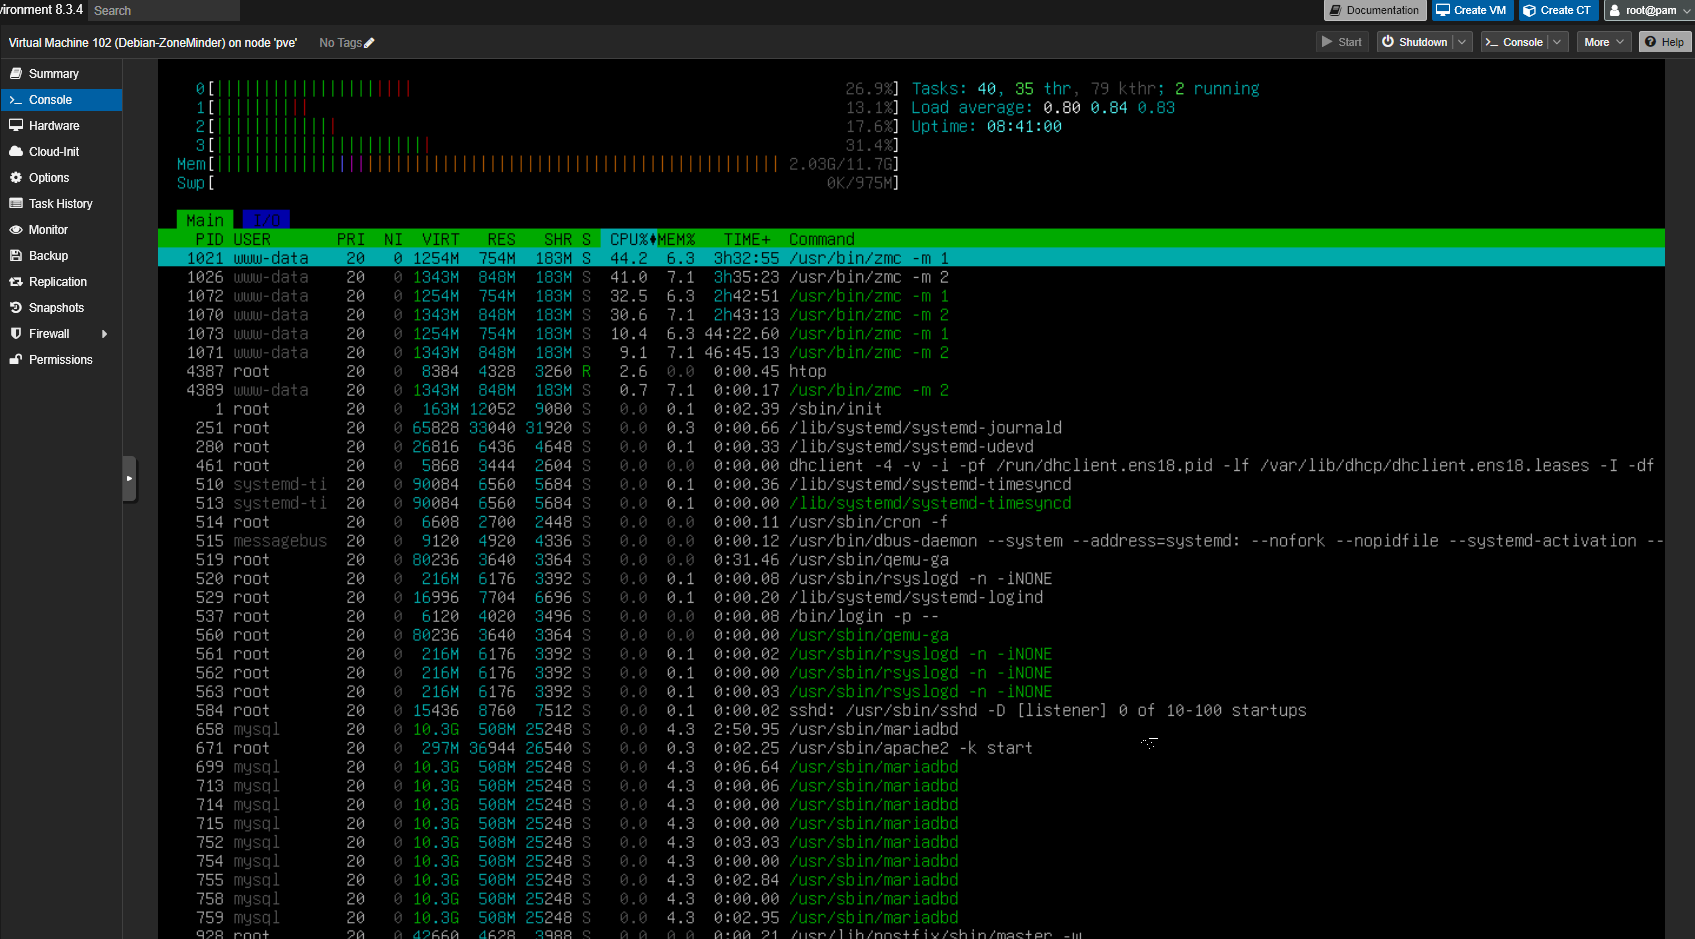The width and height of the screenshot is (1695, 939).
Task: Select the apache2 -k start row
Action: click(911, 748)
